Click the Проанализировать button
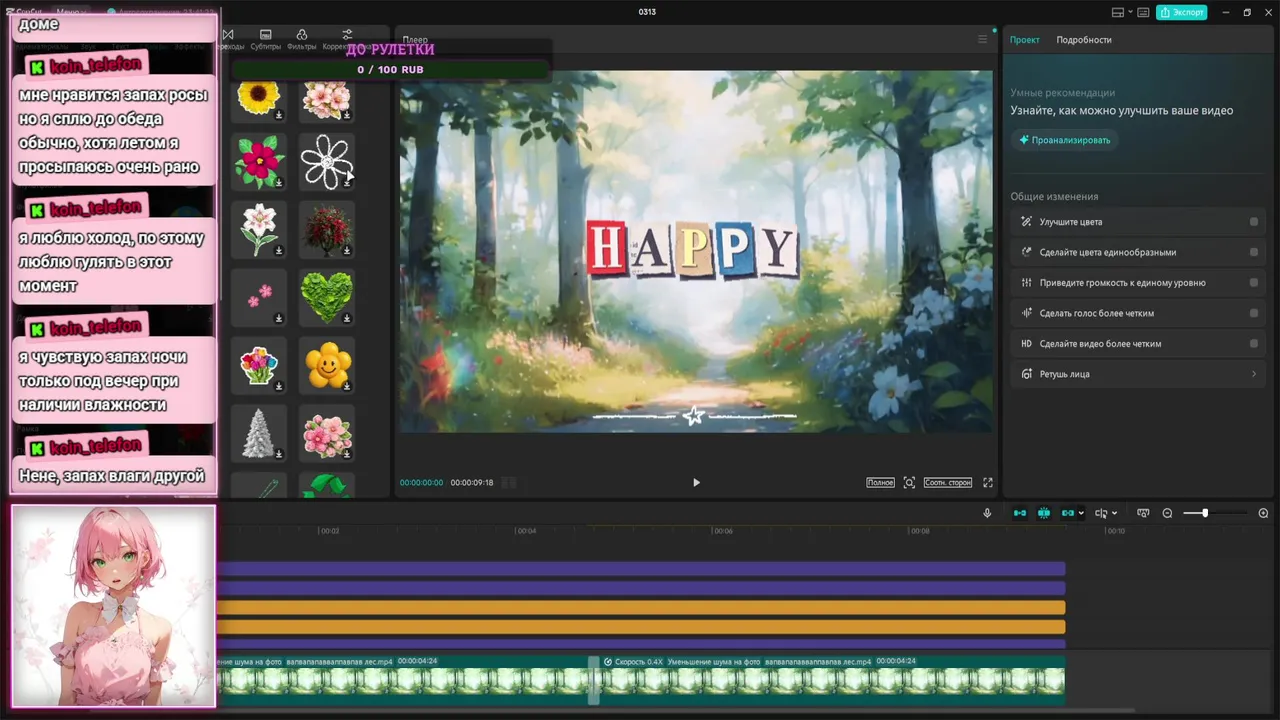This screenshot has width=1280, height=720. 1064,140
